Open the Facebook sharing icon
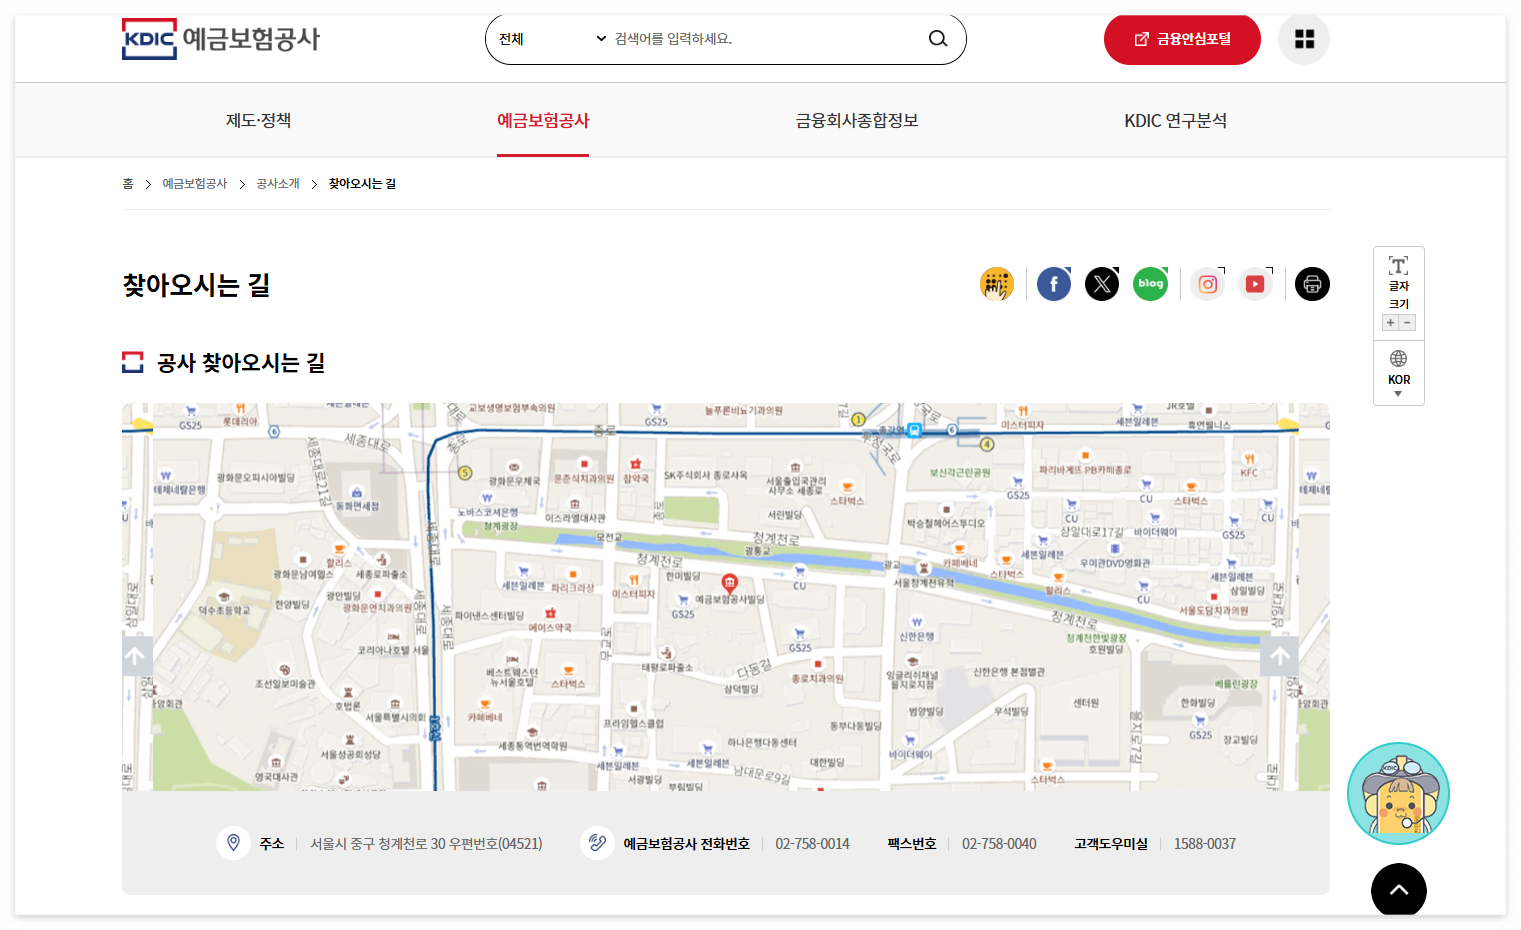Screen dimensions: 1521x930 (x=1053, y=283)
